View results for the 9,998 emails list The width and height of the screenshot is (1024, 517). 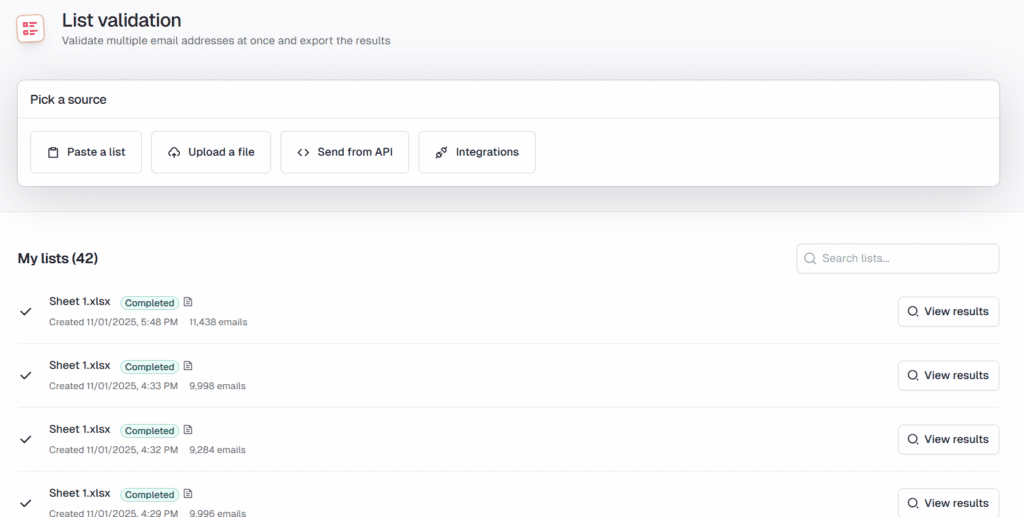947,375
